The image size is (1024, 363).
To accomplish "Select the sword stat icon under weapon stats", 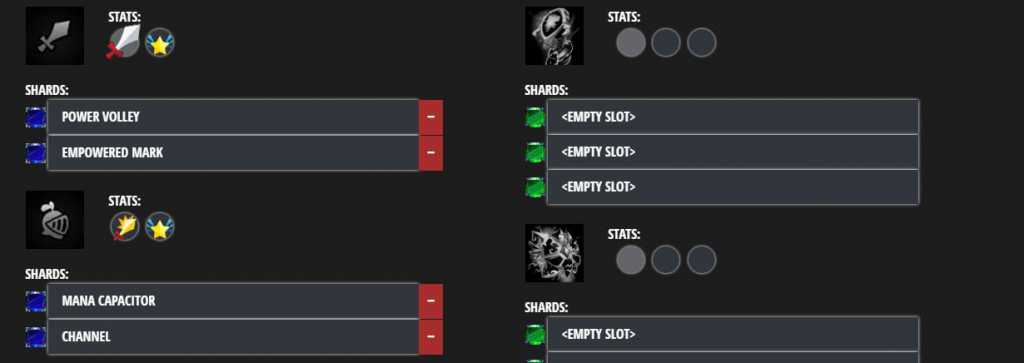I will click(x=123, y=42).
